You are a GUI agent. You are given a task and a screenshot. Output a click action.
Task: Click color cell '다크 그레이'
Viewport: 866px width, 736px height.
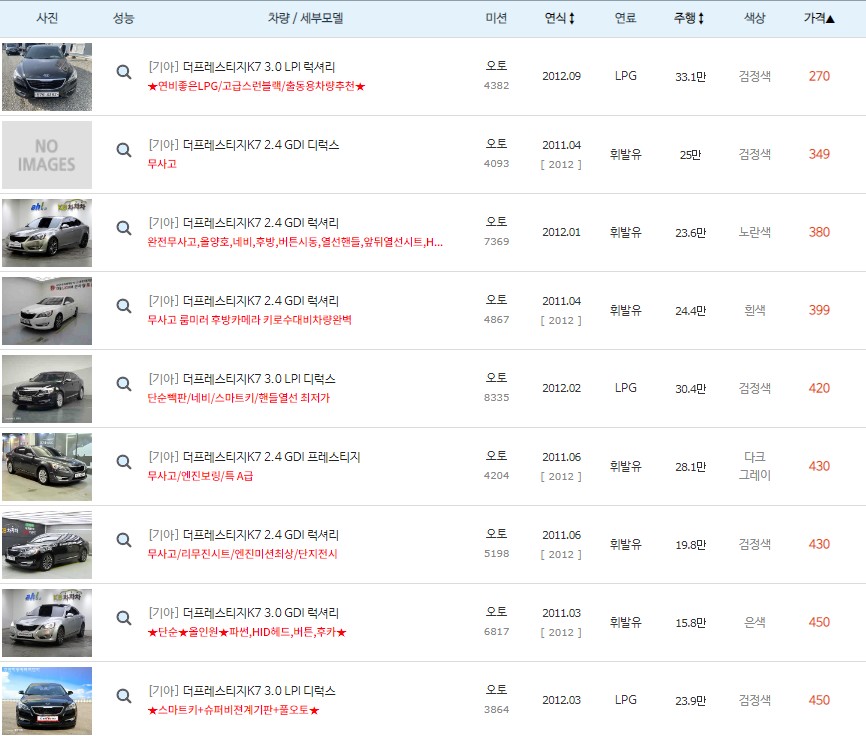tap(754, 466)
